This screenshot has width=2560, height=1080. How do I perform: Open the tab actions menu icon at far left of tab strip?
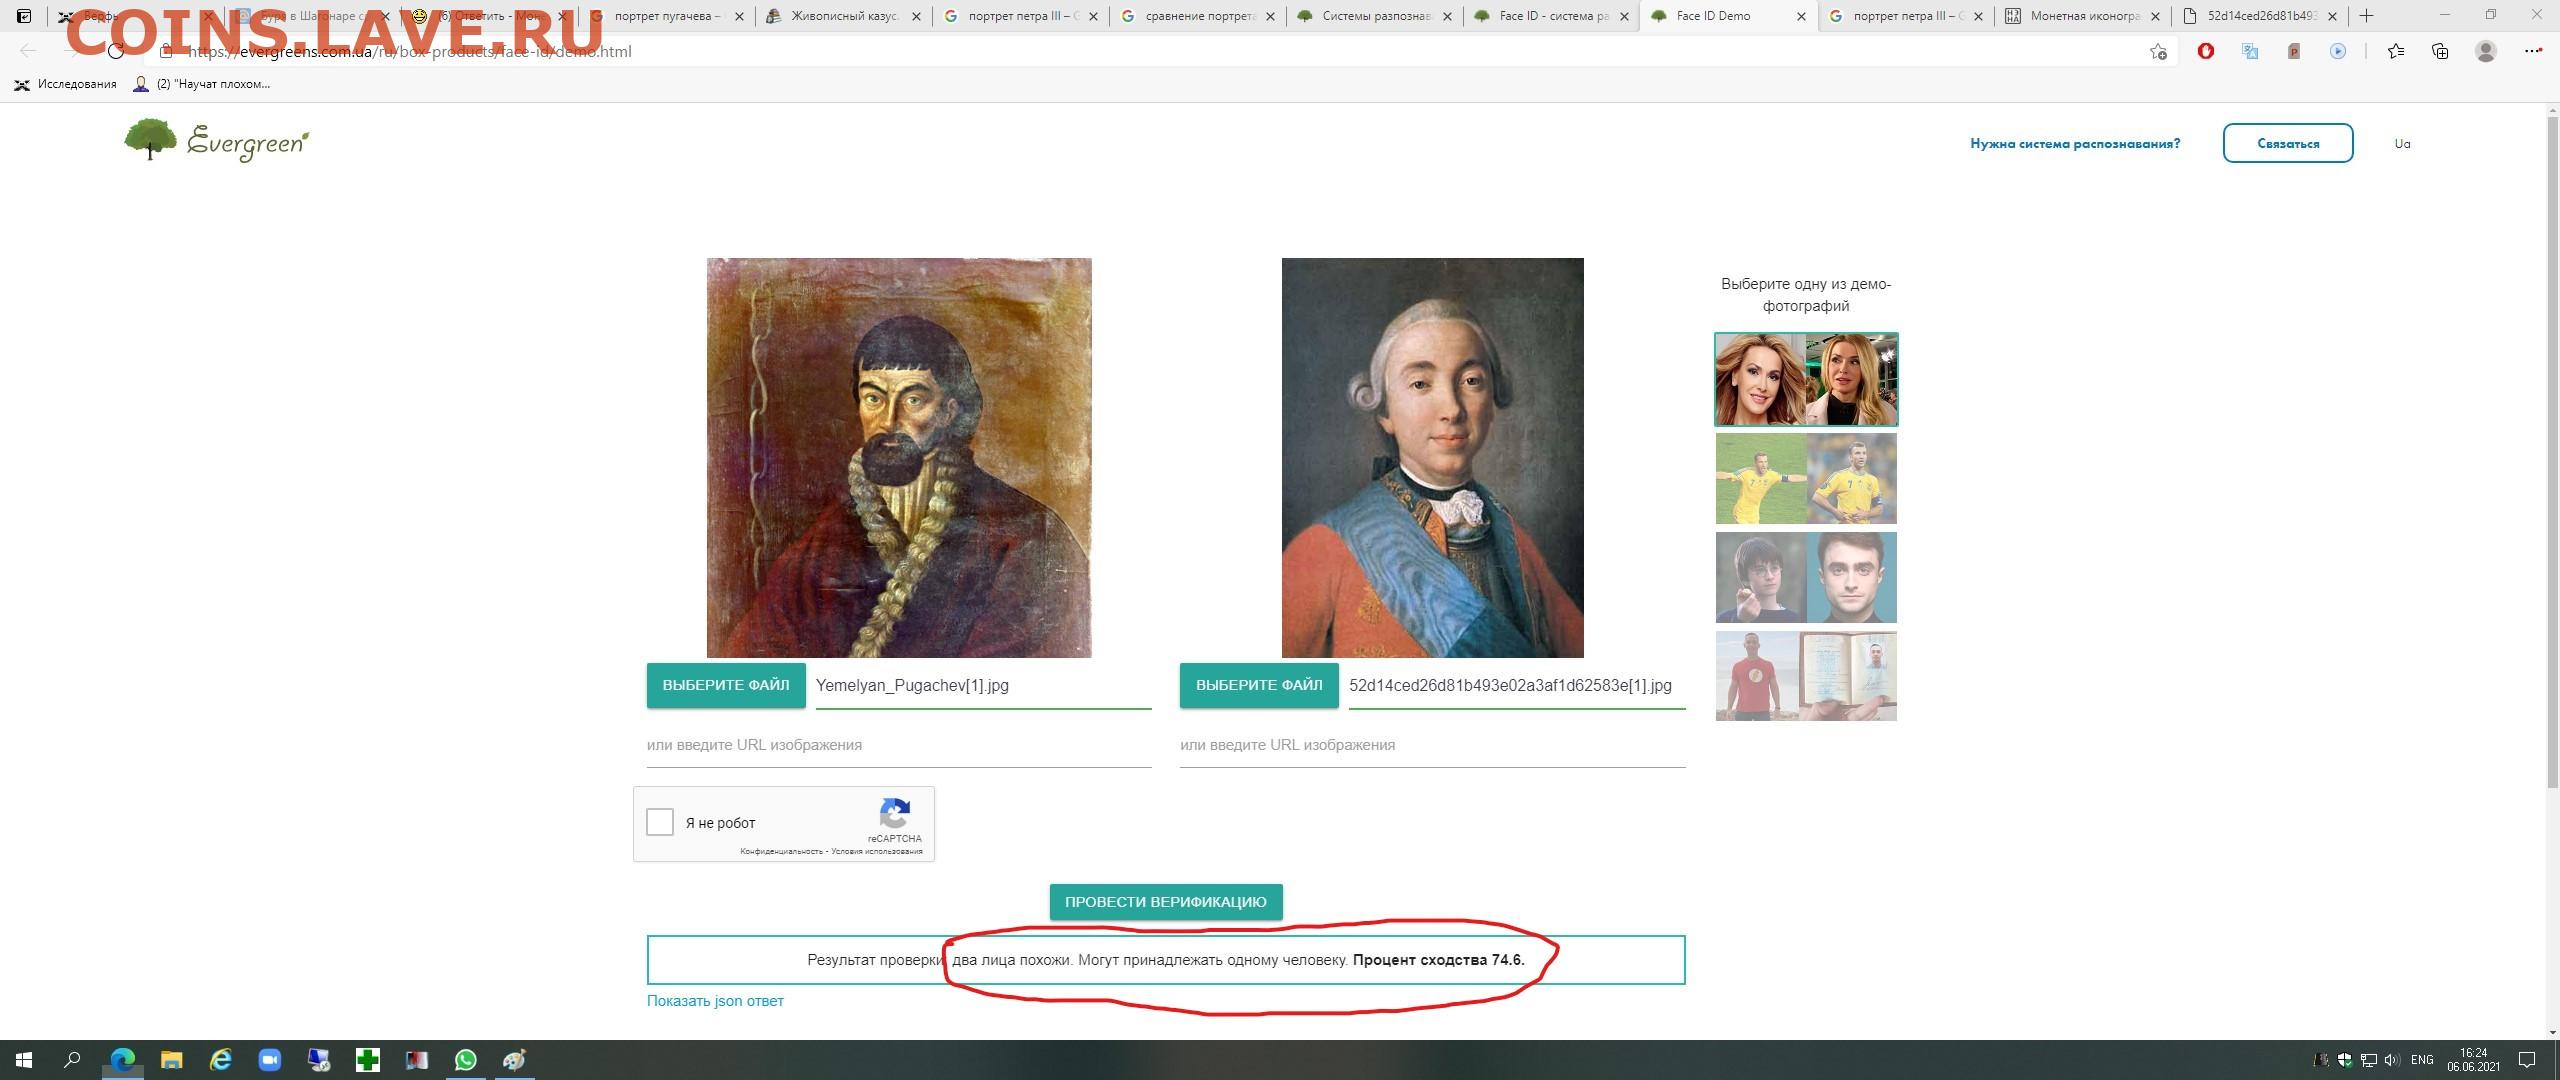(24, 16)
